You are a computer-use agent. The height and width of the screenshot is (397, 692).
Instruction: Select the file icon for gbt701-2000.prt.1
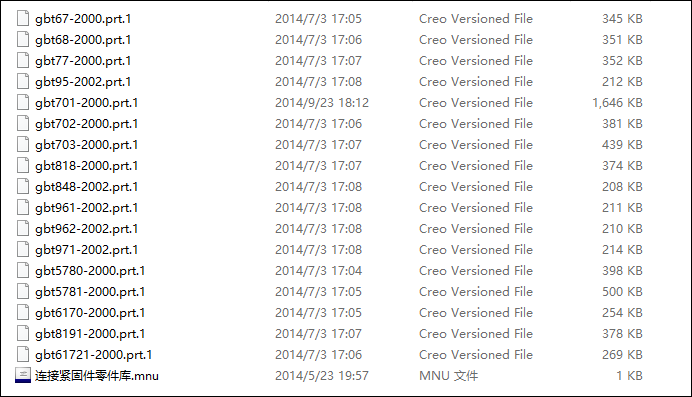pyautogui.click(x=23, y=103)
